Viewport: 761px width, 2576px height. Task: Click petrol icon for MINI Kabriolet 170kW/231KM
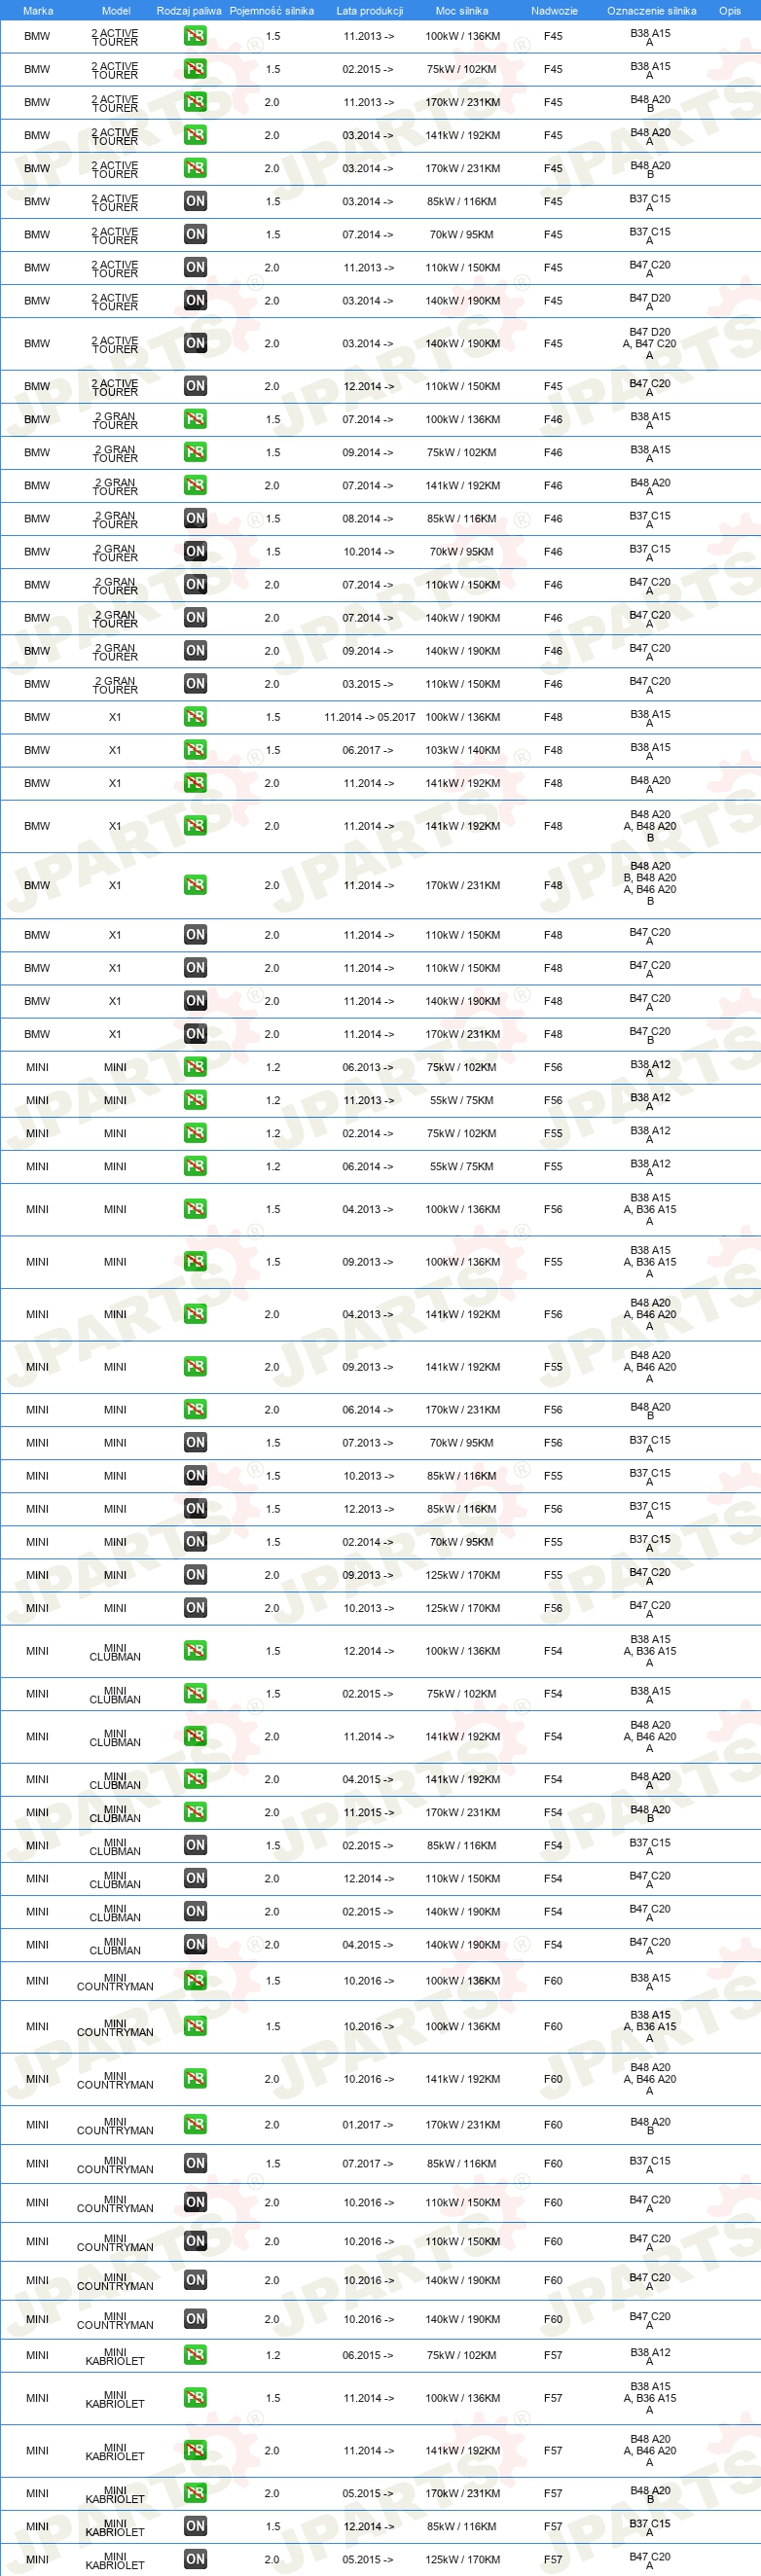195,2493
